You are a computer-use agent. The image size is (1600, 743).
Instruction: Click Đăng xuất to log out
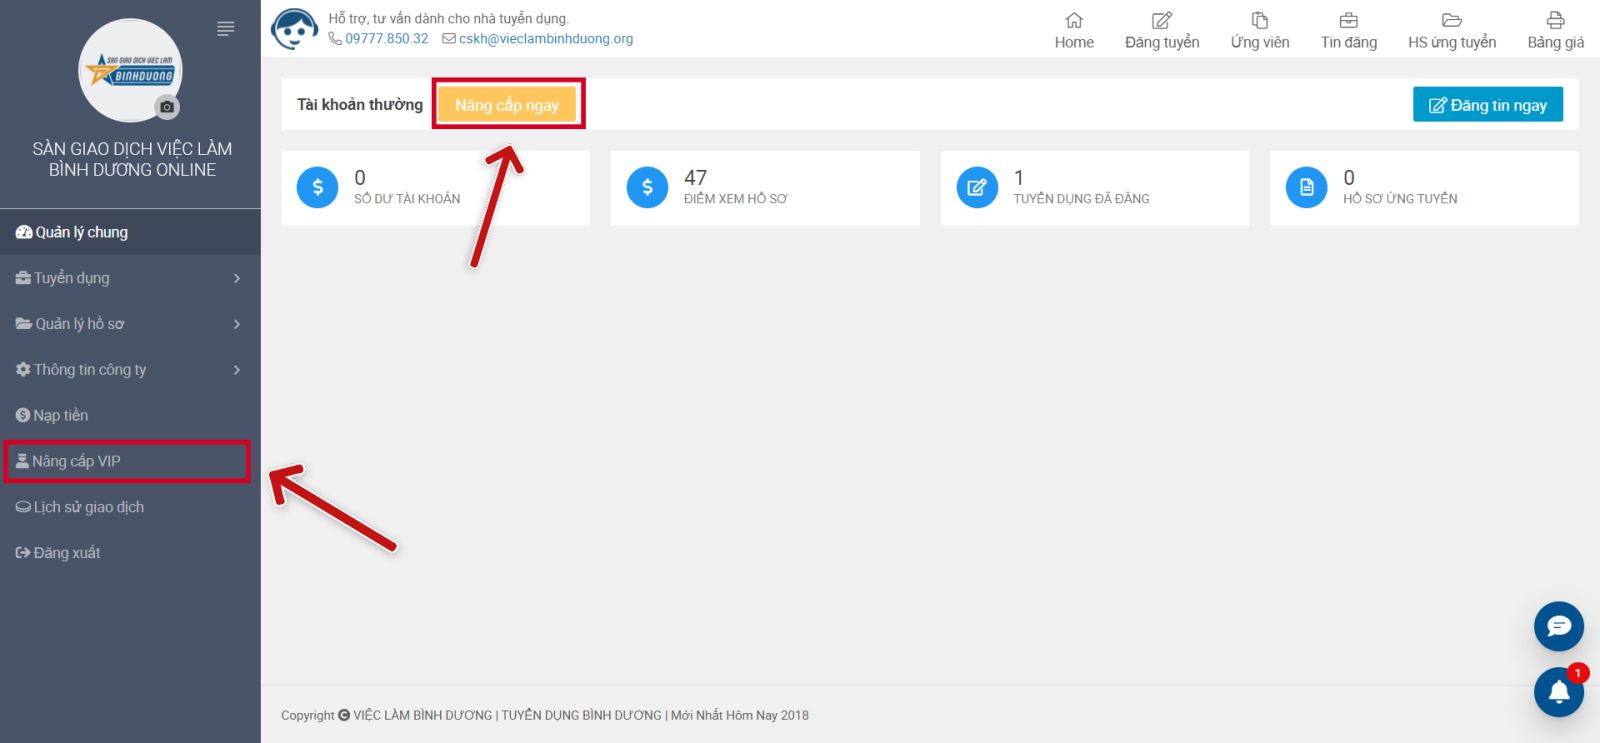click(66, 553)
